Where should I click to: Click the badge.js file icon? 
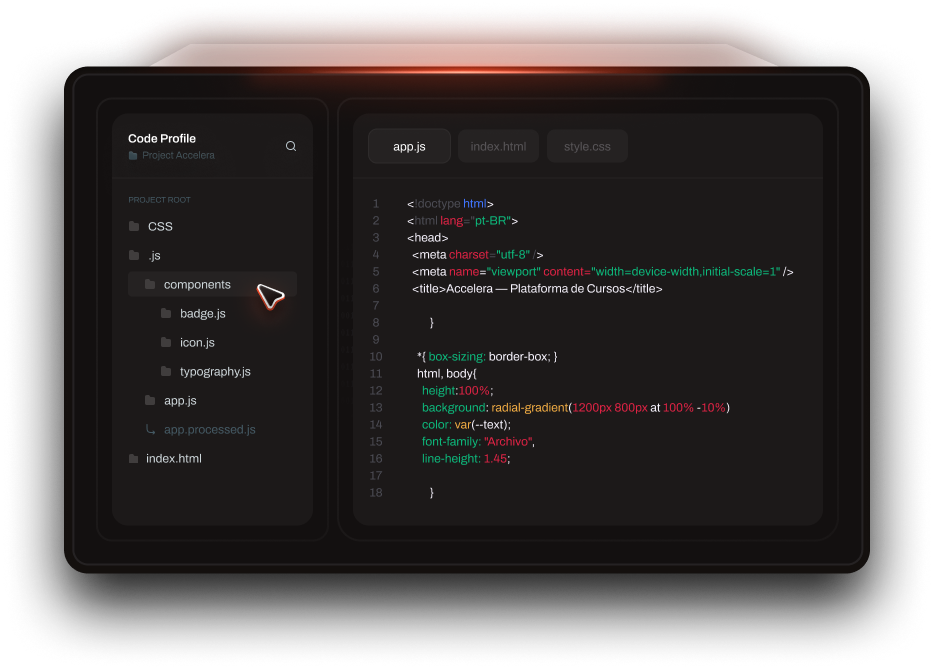[x=166, y=313]
